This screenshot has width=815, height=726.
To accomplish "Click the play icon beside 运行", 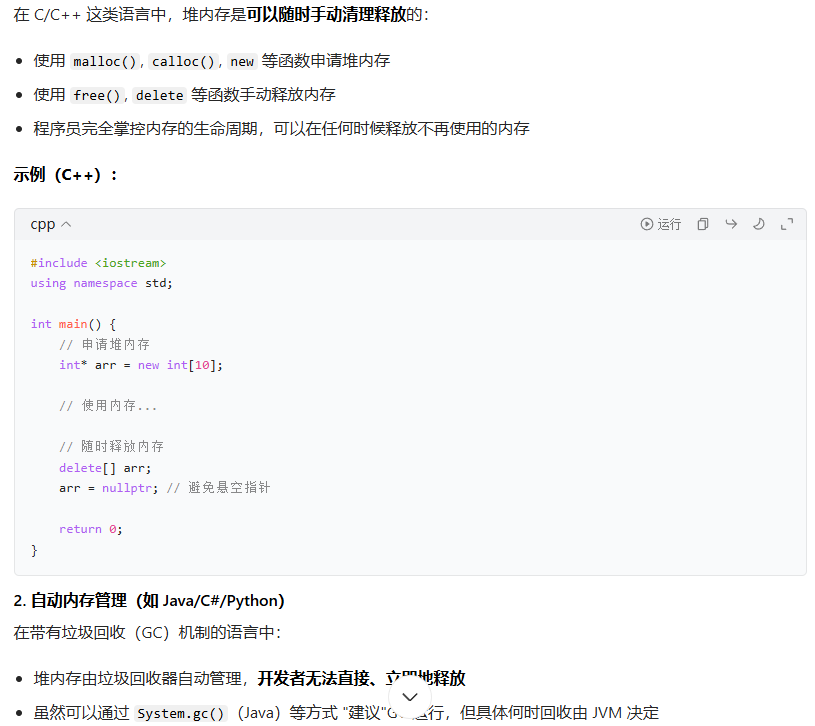I will click(x=647, y=224).
